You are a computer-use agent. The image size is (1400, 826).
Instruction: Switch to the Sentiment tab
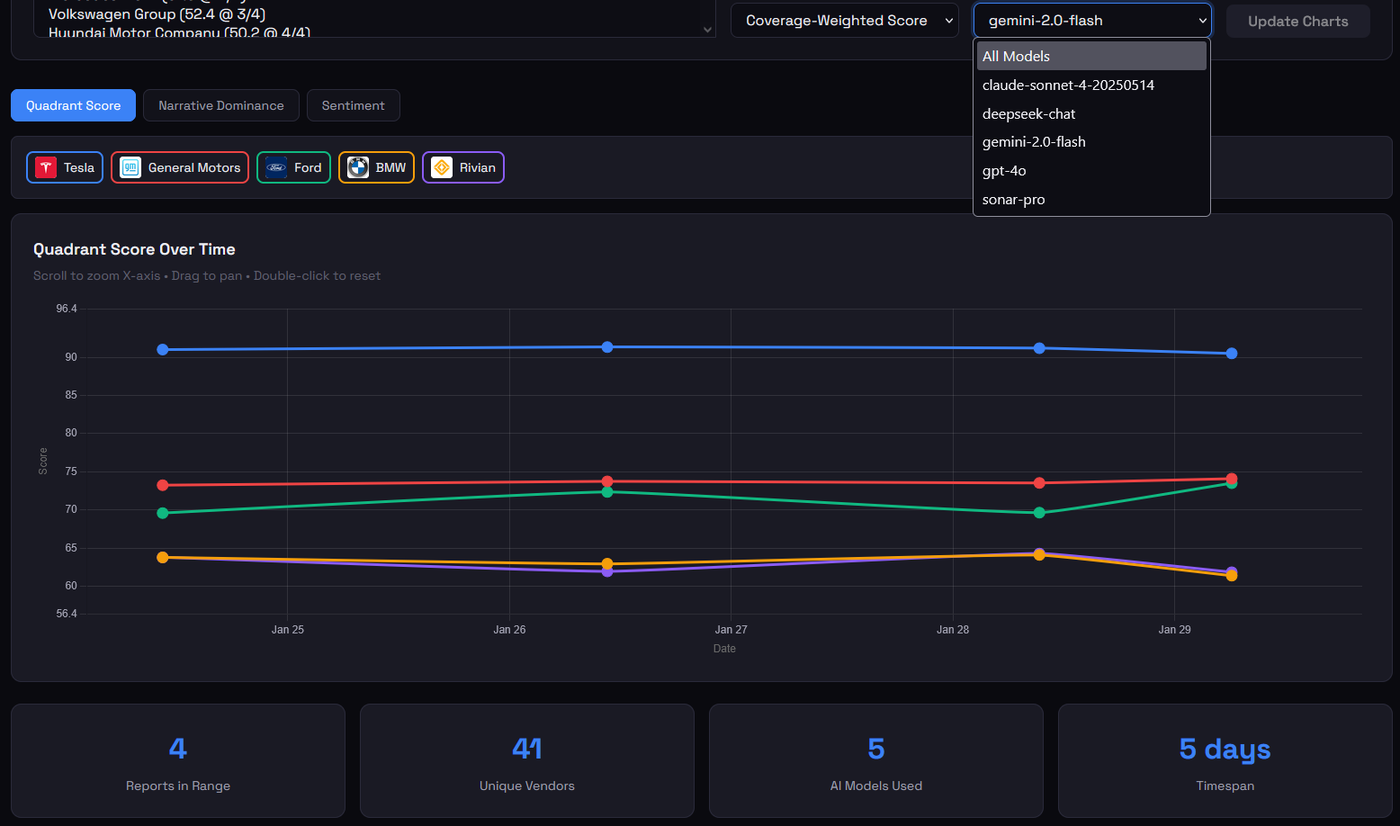(x=353, y=105)
